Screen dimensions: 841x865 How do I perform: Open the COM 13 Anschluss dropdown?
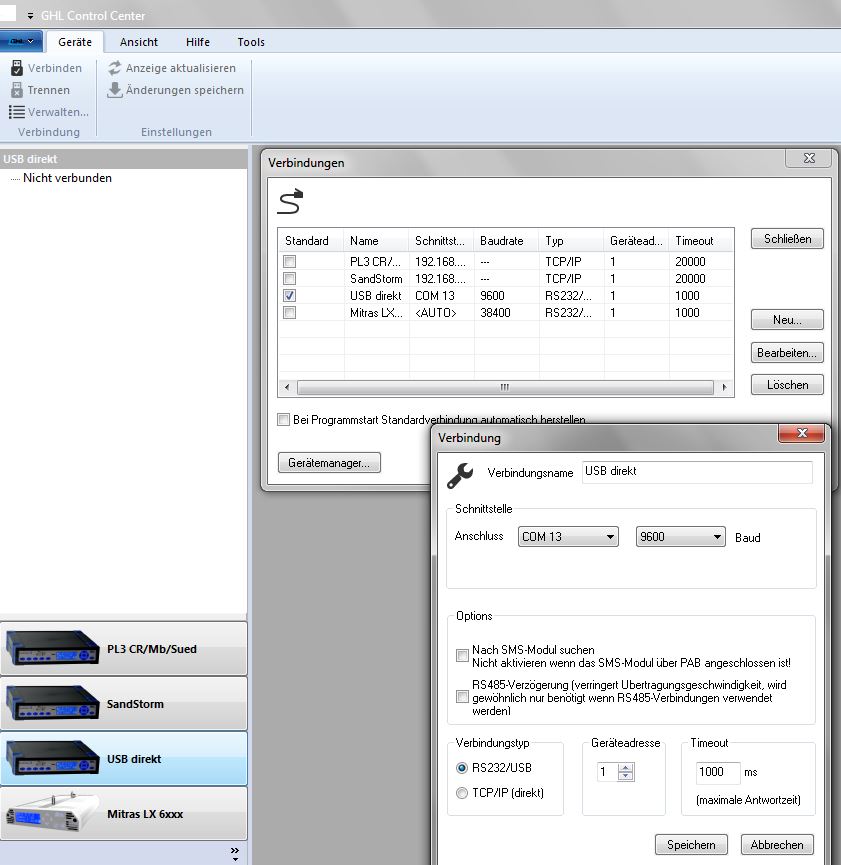coord(568,537)
